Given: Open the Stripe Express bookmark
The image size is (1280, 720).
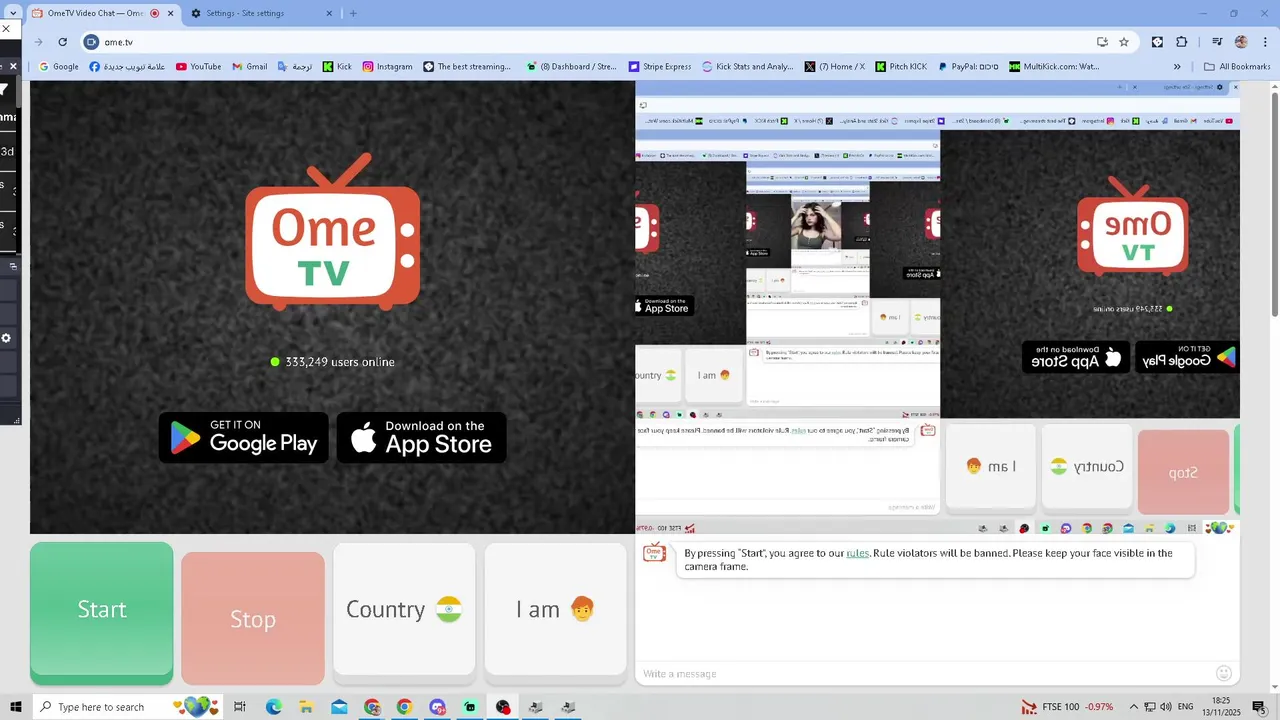Looking at the screenshot, I should [660, 67].
